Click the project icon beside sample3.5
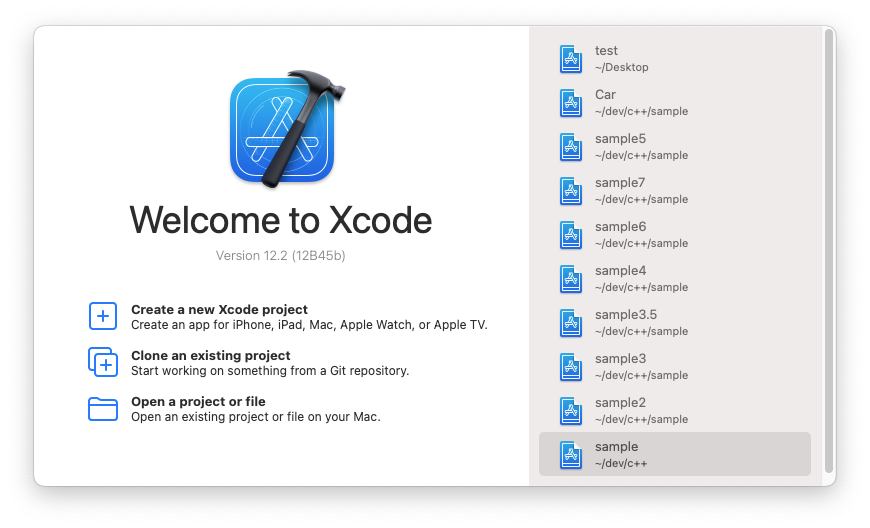This screenshot has height=528, width=870. click(571, 323)
